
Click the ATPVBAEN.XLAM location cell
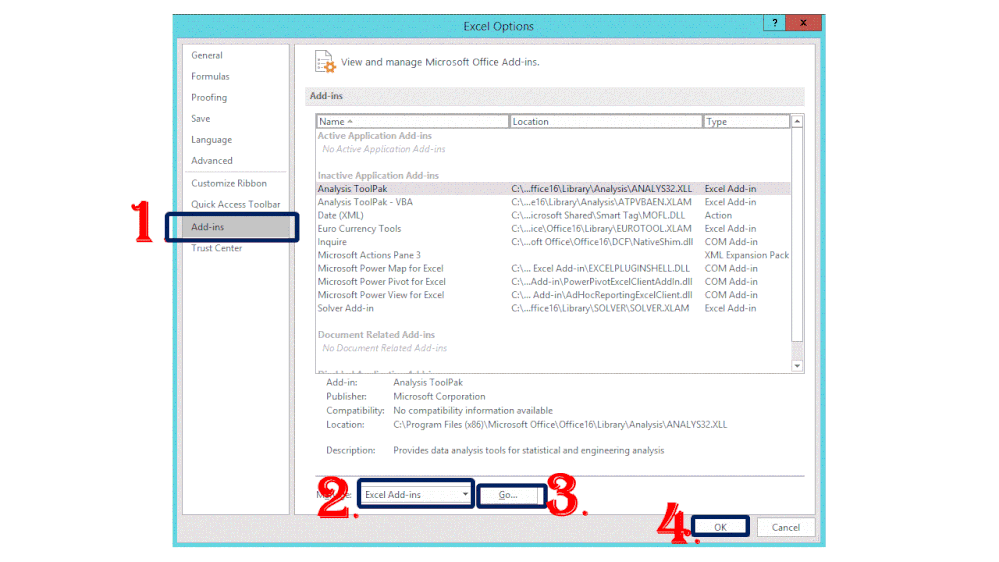[601, 202]
